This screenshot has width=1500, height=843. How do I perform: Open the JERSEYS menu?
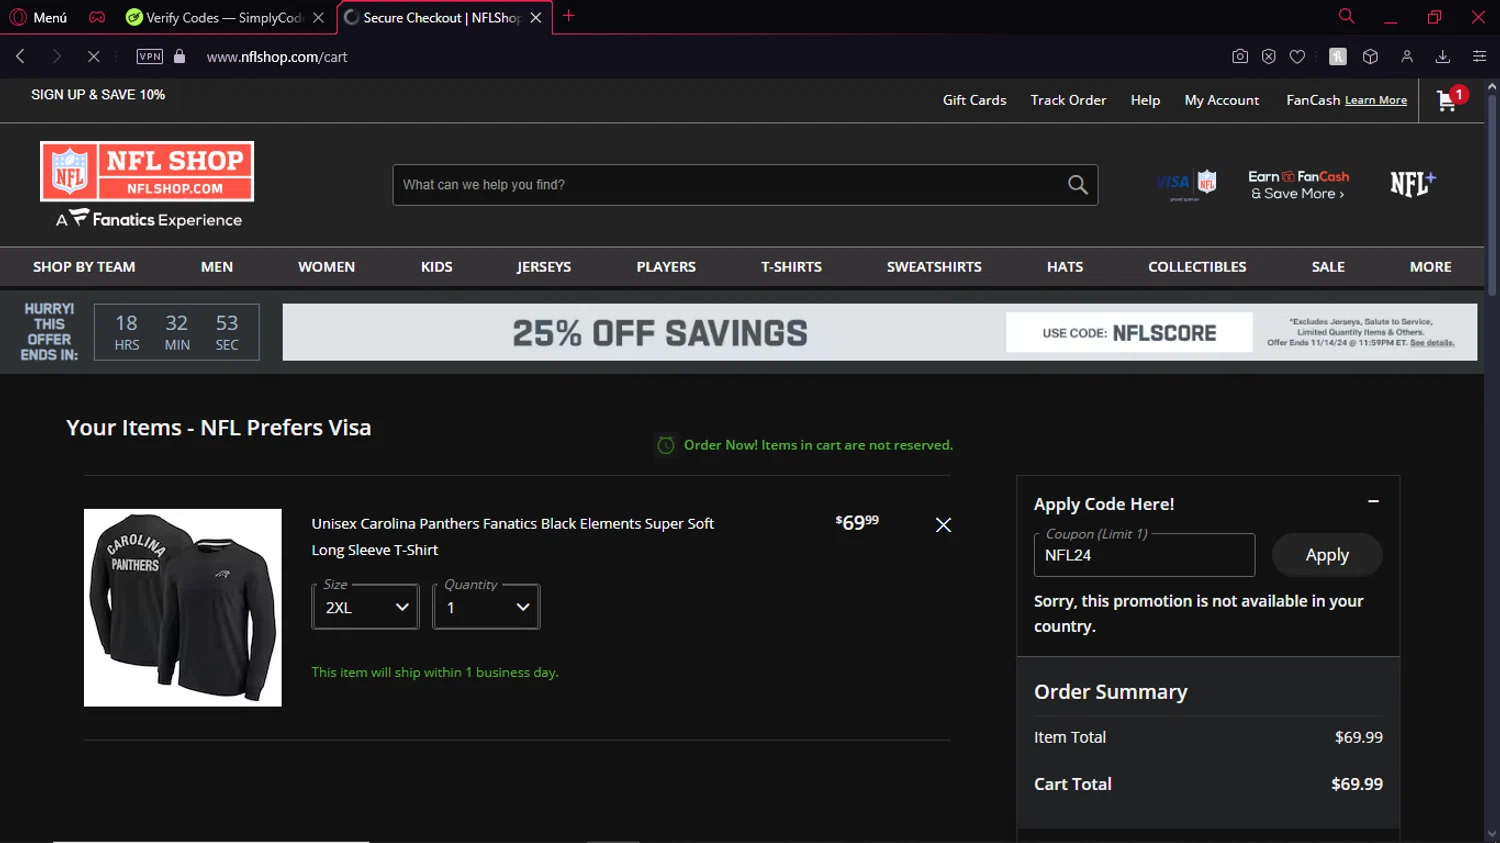click(544, 267)
